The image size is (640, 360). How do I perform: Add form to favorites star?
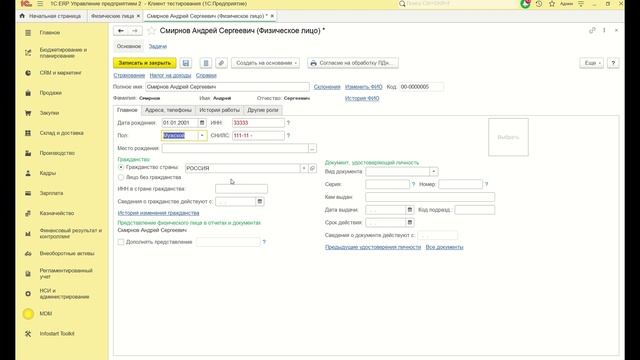point(151,31)
